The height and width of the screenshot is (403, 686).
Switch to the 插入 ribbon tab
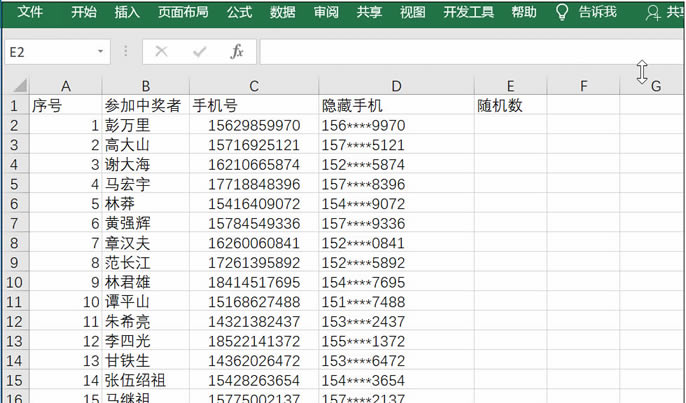[x=127, y=12]
